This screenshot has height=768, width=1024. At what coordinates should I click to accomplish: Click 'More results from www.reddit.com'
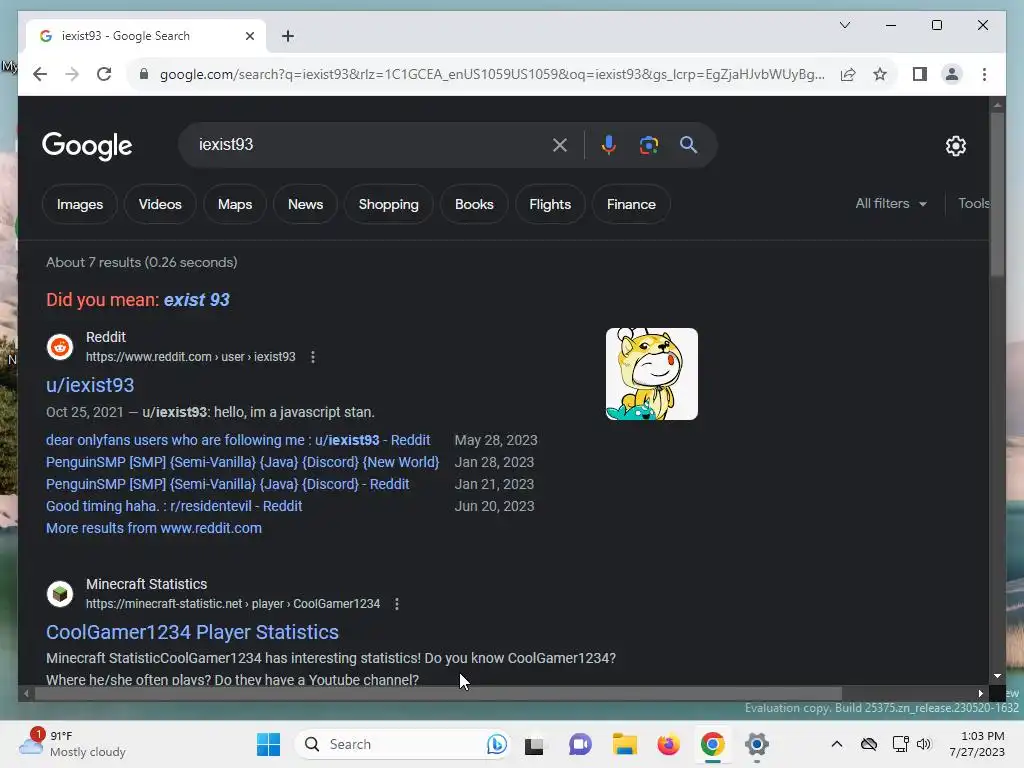(x=153, y=528)
